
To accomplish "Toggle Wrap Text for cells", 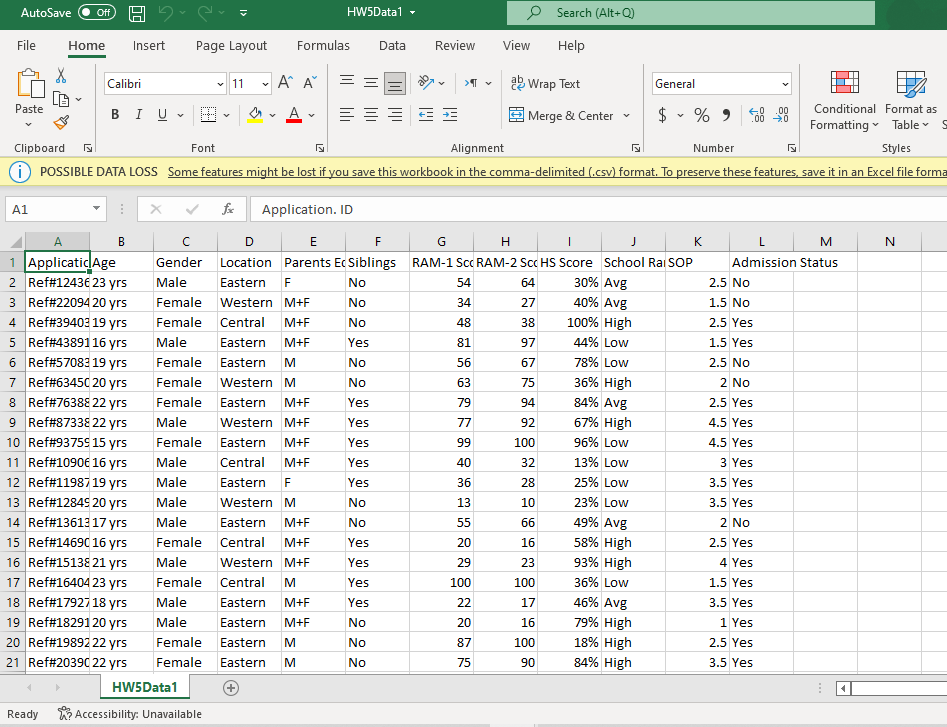I will (x=545, y=84).
